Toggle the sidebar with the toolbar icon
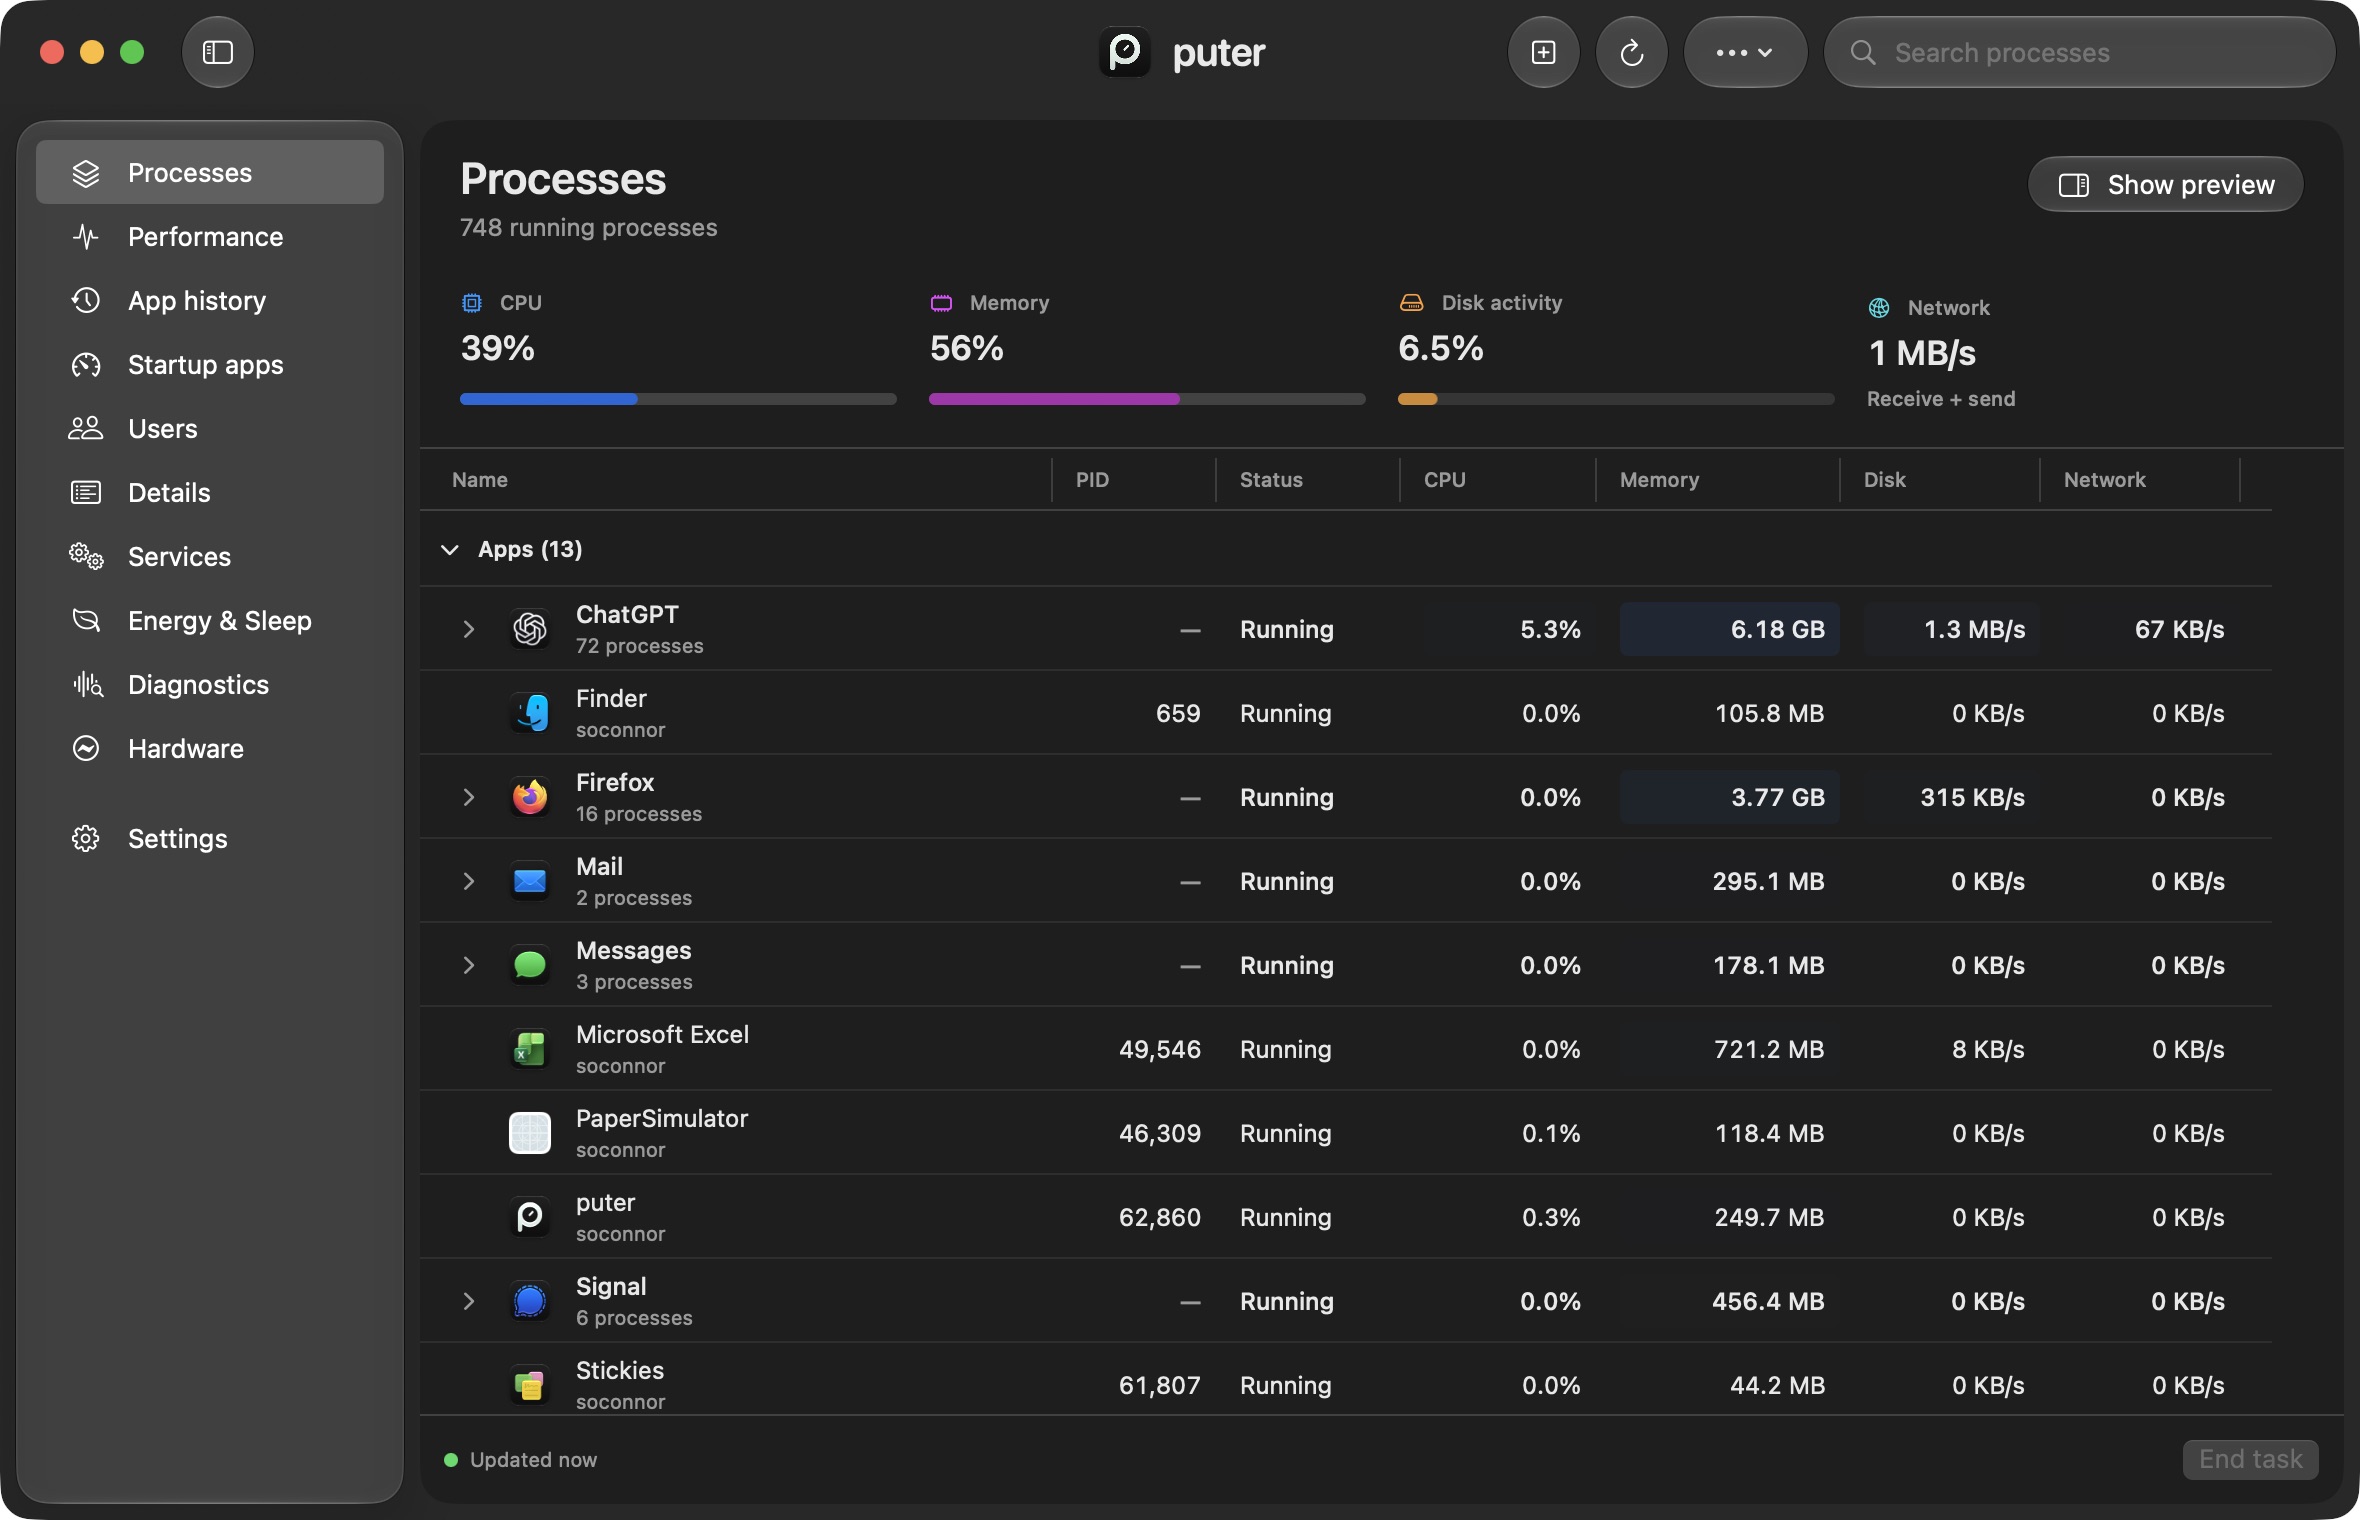The image size is (2360, 1520). [x=217, y=52]
